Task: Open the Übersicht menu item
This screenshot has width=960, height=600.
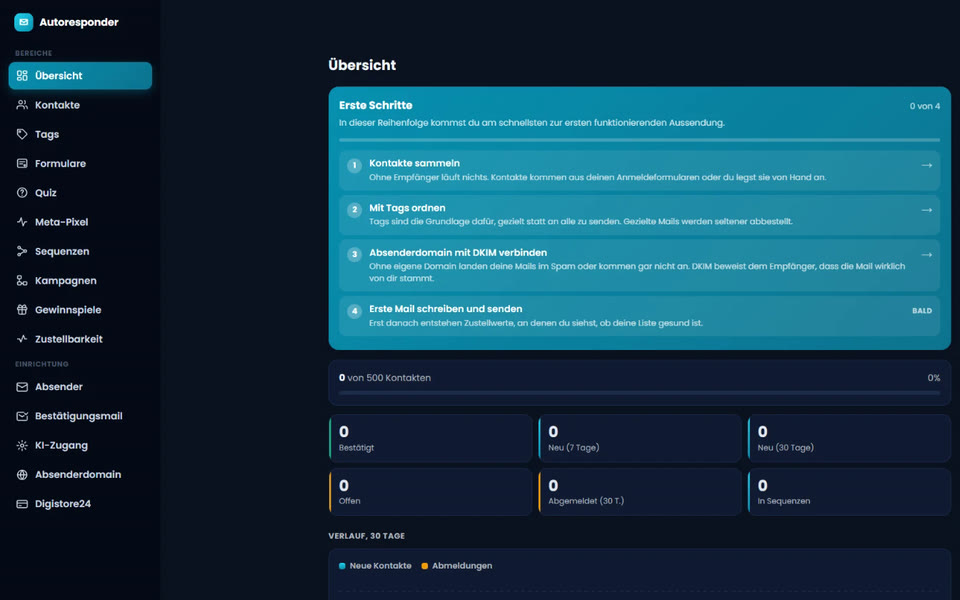Action: (x=80, y=75)
